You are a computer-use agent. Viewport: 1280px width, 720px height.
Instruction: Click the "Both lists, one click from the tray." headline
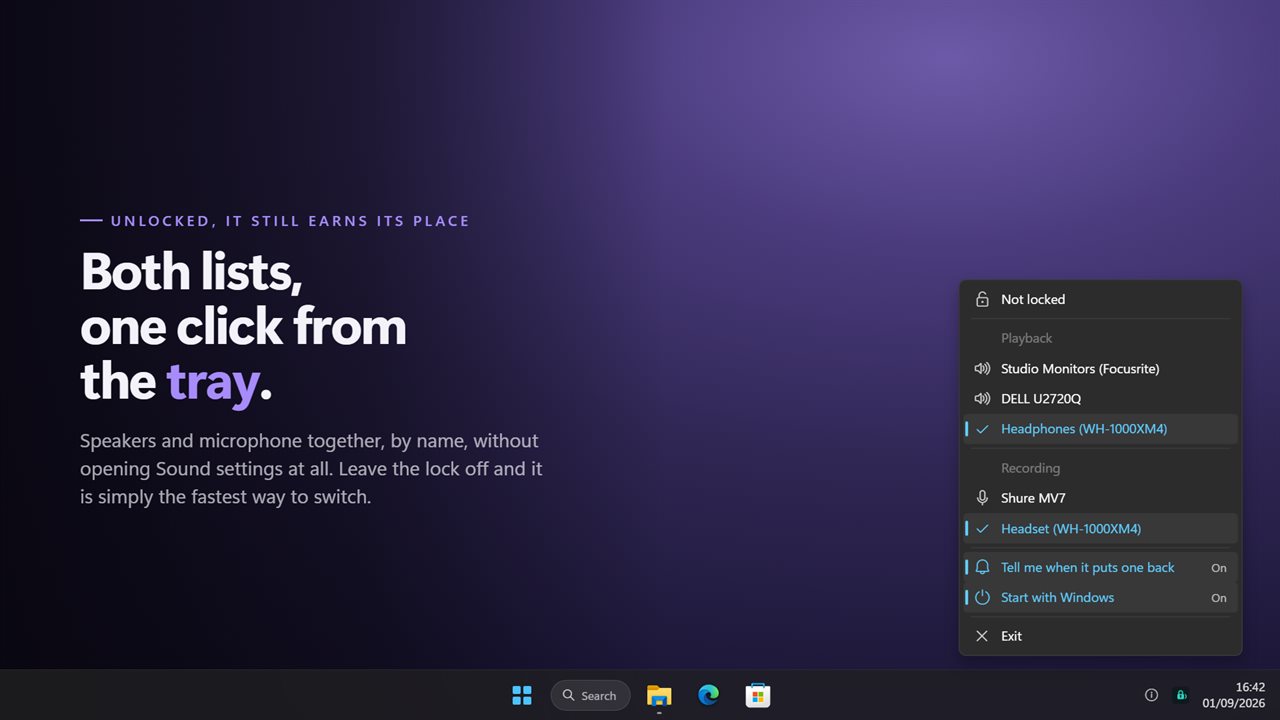[243, 327]
